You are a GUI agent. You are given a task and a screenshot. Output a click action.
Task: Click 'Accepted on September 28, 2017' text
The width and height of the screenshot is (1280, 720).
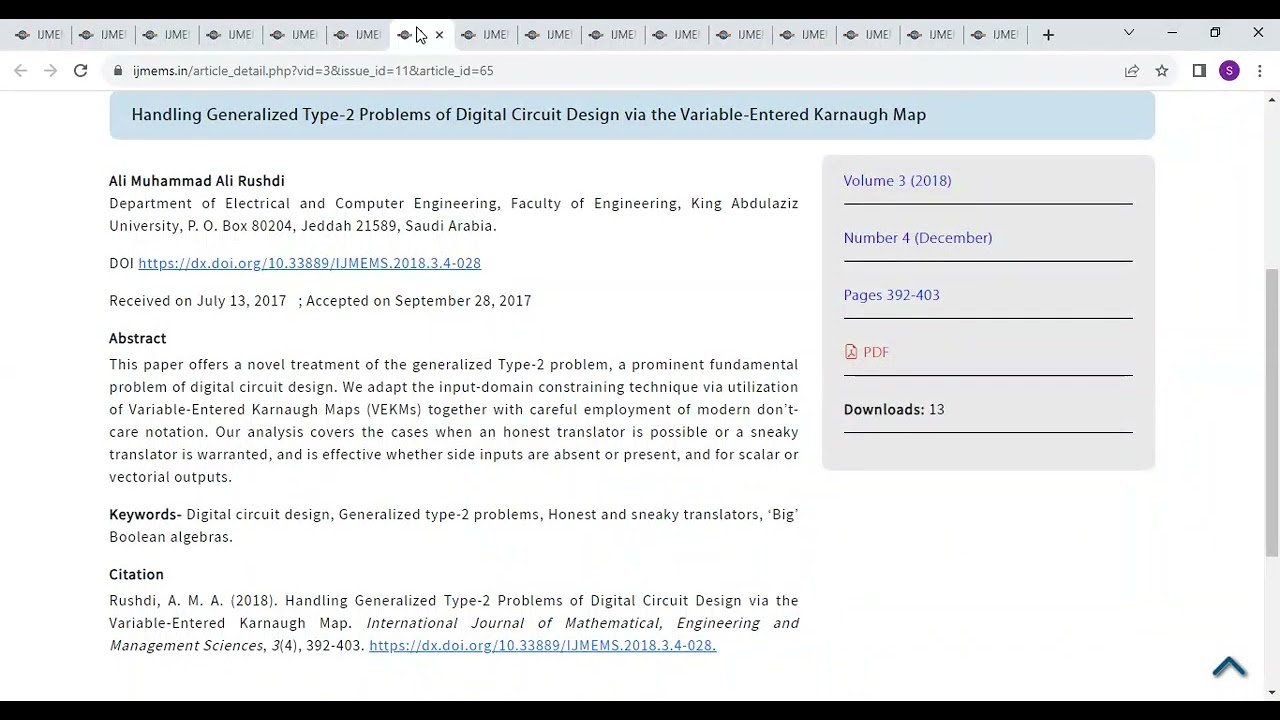pos(419,301)
